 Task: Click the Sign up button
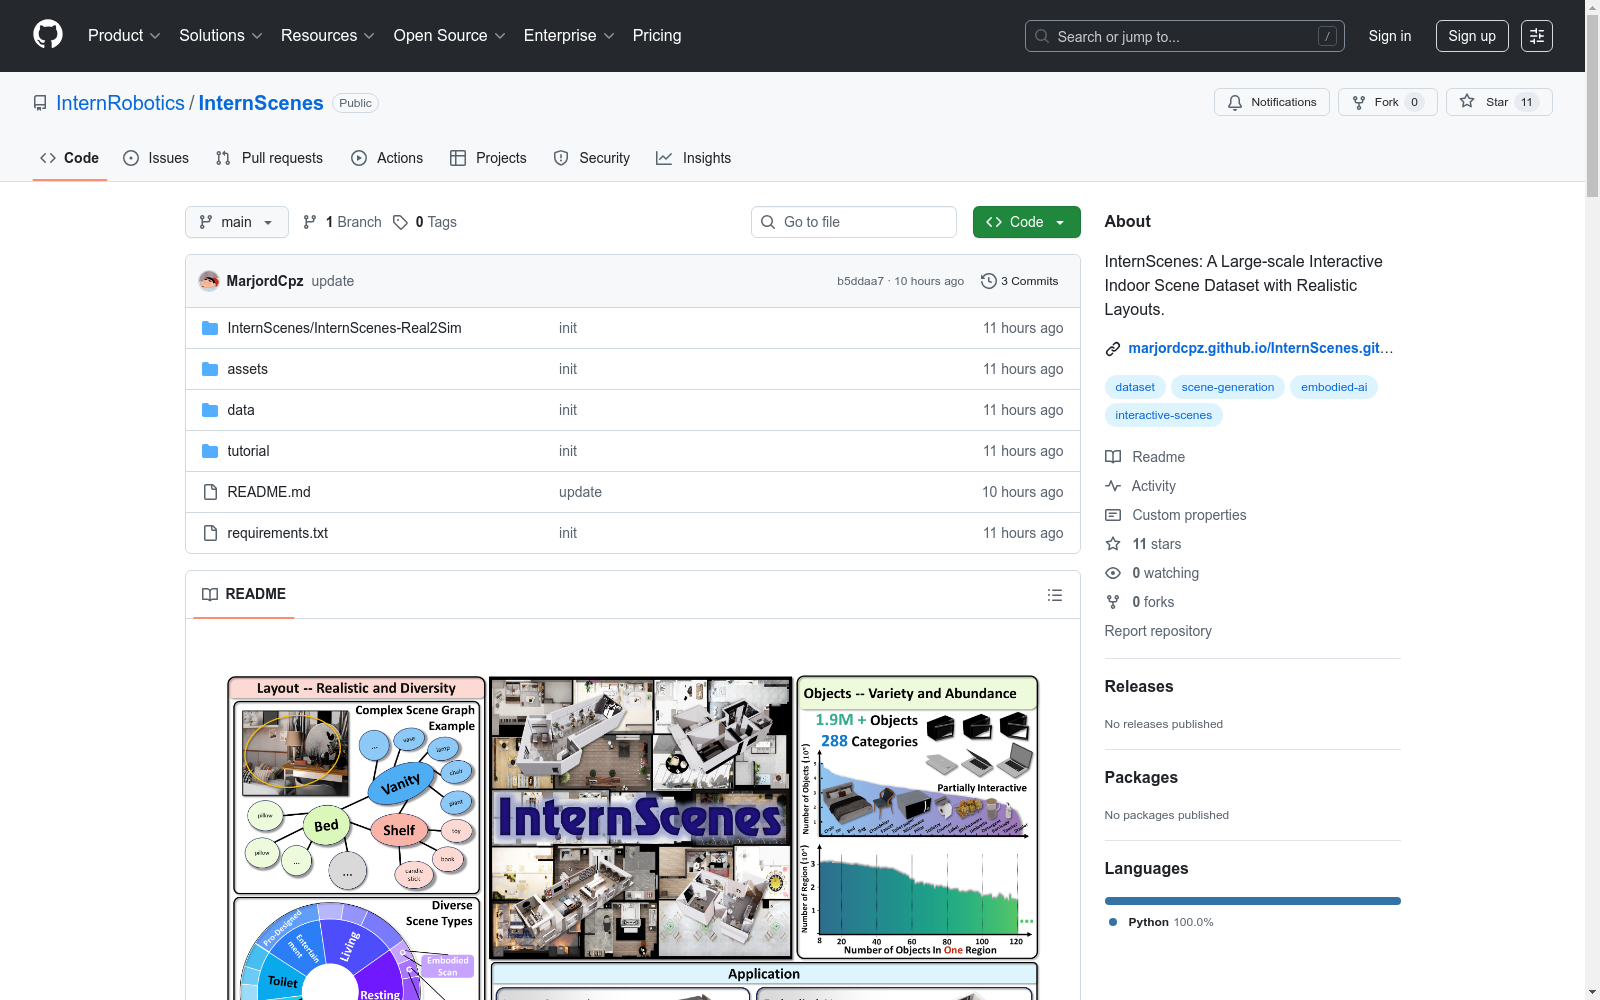[x=1472, y=36]
